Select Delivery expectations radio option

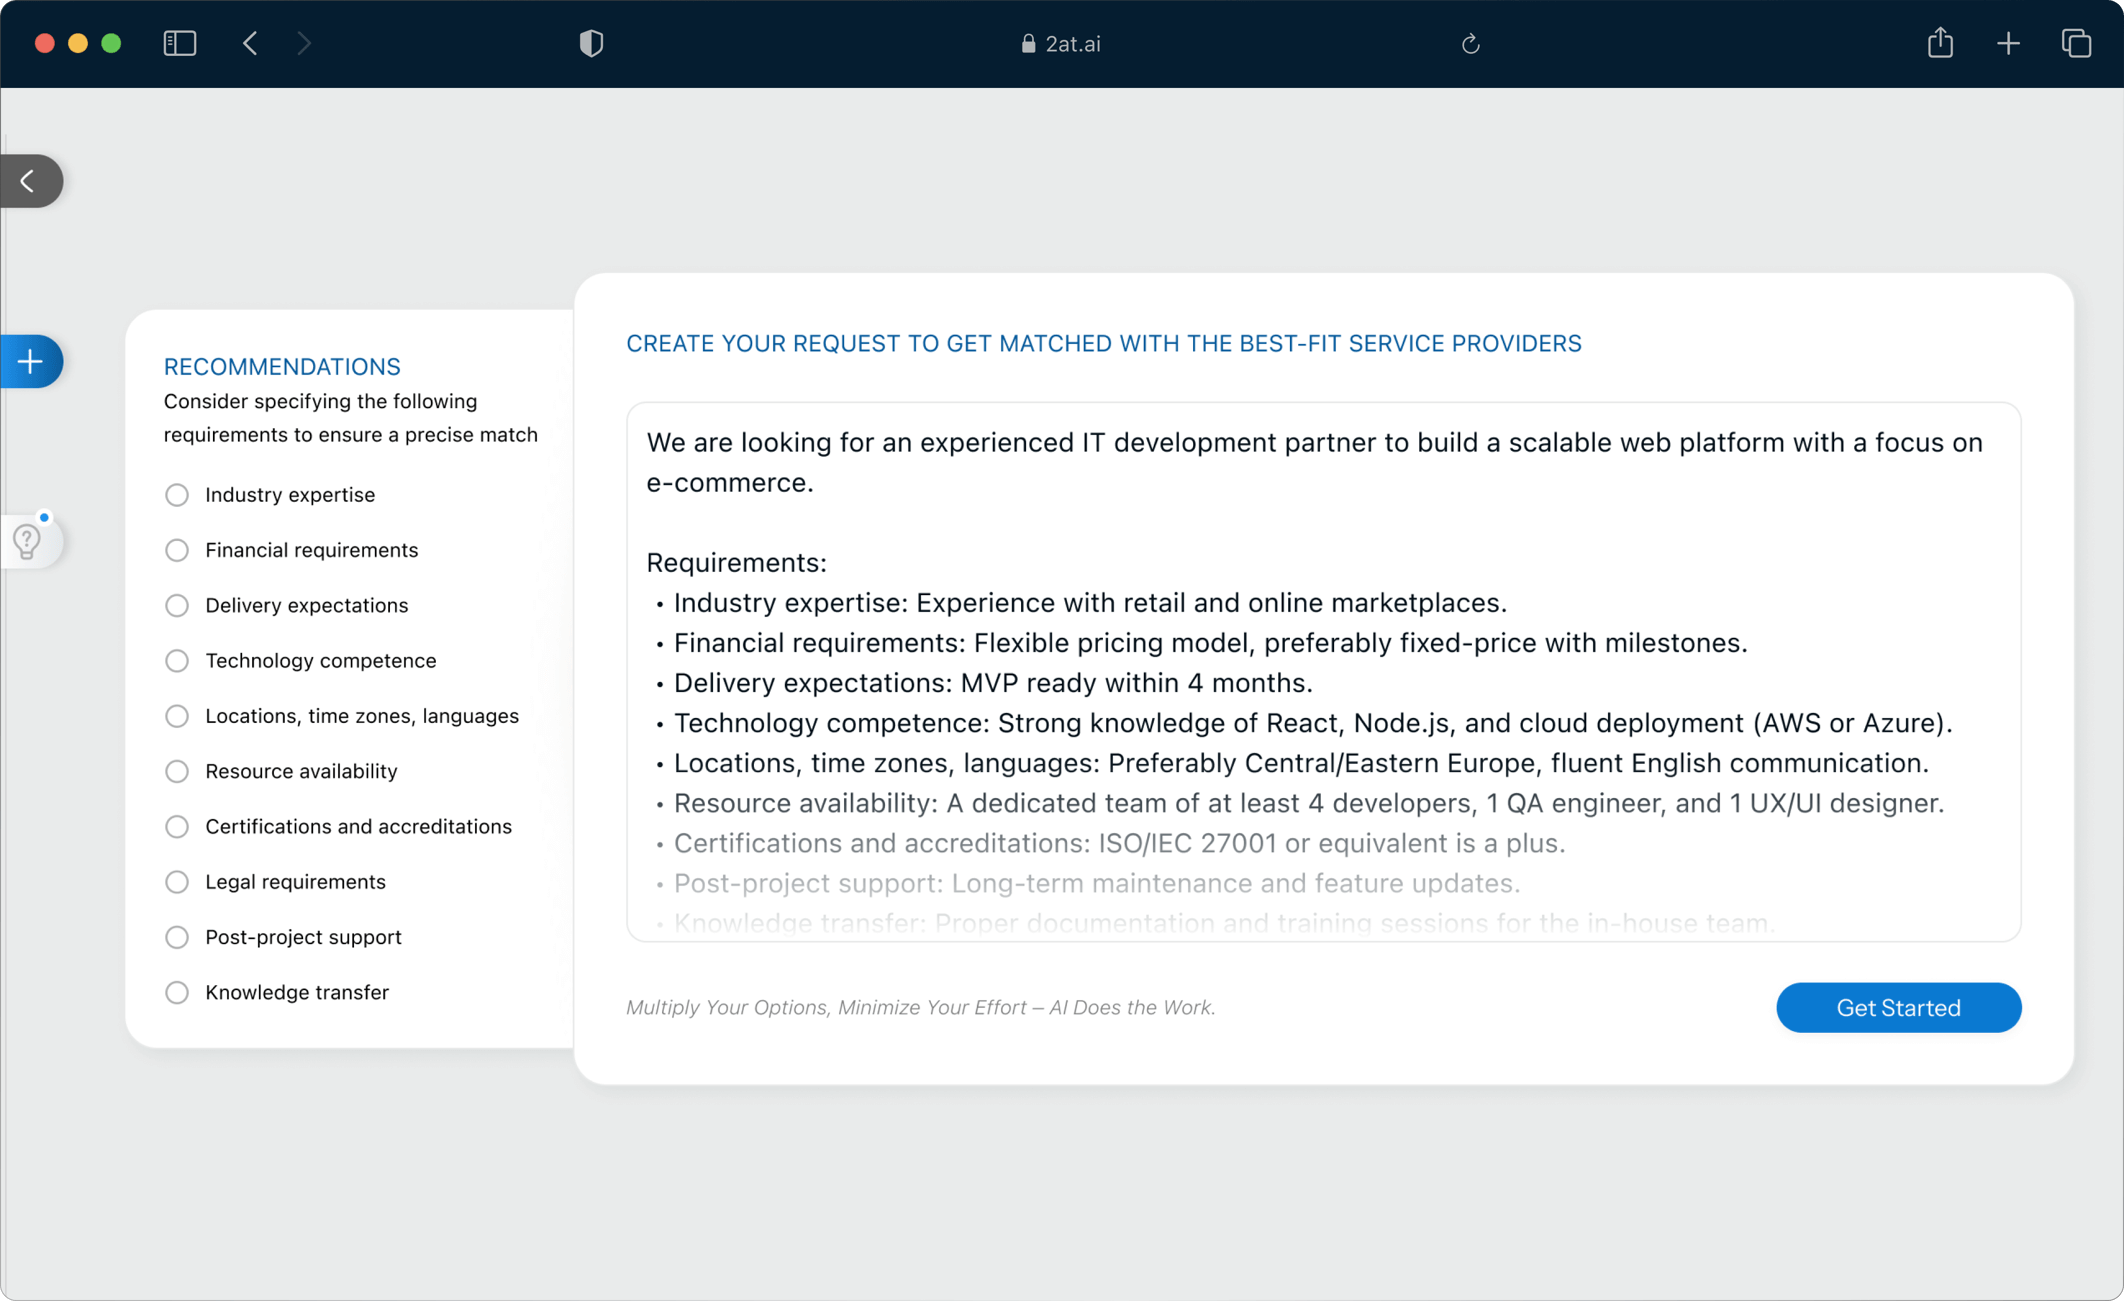click(x=177, y=606)
